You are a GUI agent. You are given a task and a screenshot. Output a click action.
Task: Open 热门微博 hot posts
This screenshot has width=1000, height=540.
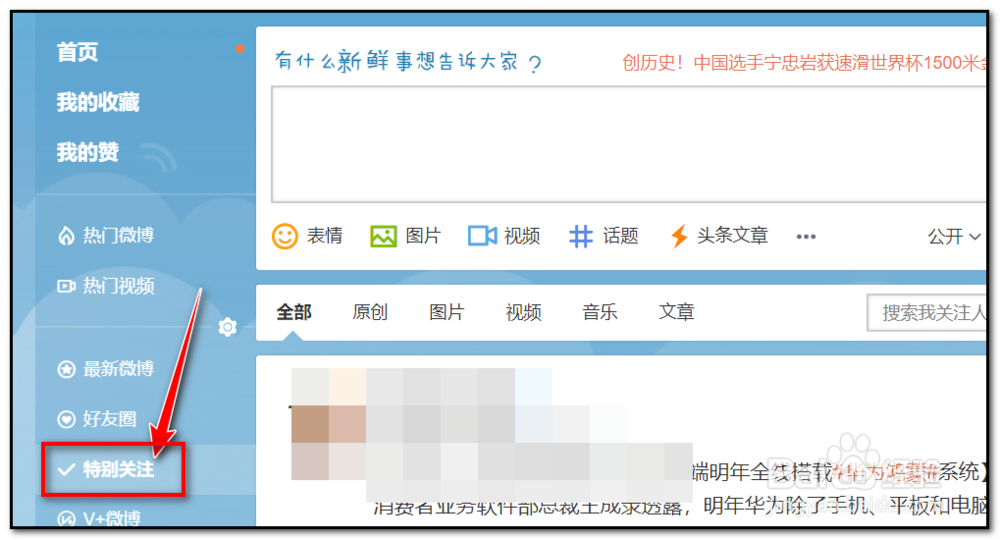pos(118,235)
